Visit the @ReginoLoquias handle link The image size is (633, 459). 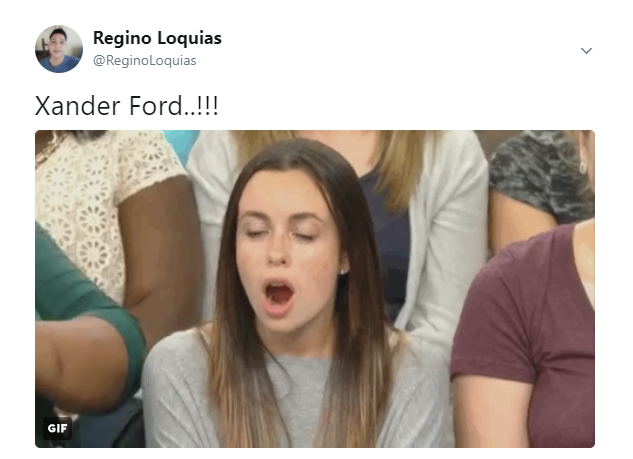click(x=145, y=61)
